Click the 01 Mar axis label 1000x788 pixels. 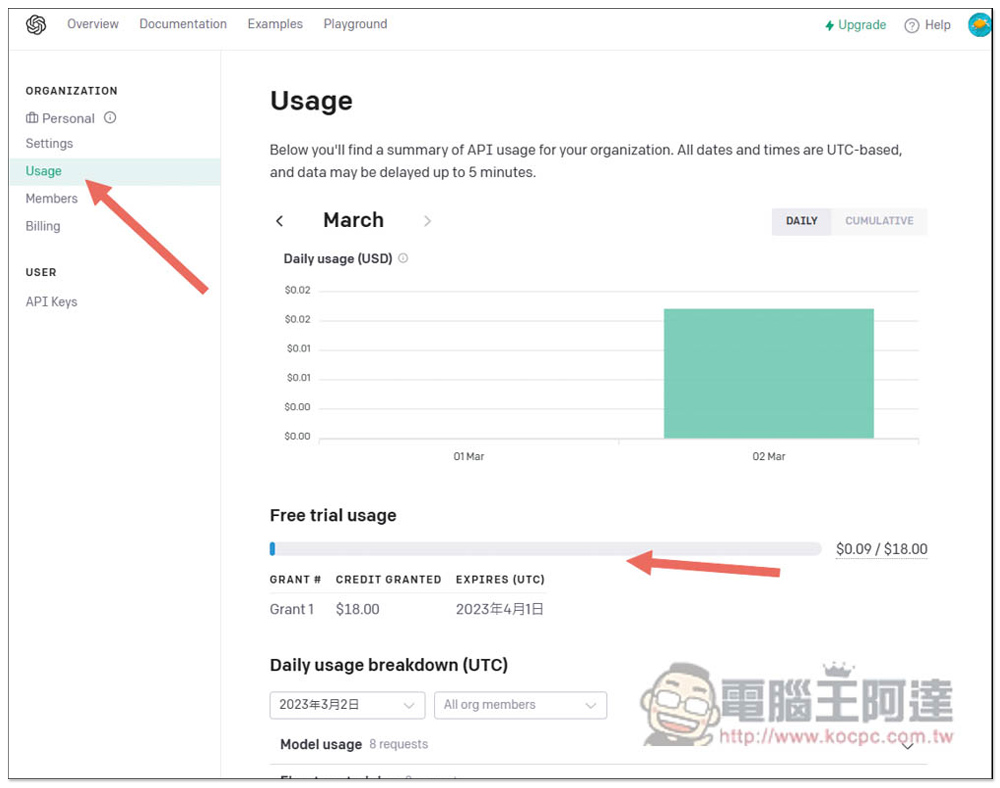click(x=469, y=456)
